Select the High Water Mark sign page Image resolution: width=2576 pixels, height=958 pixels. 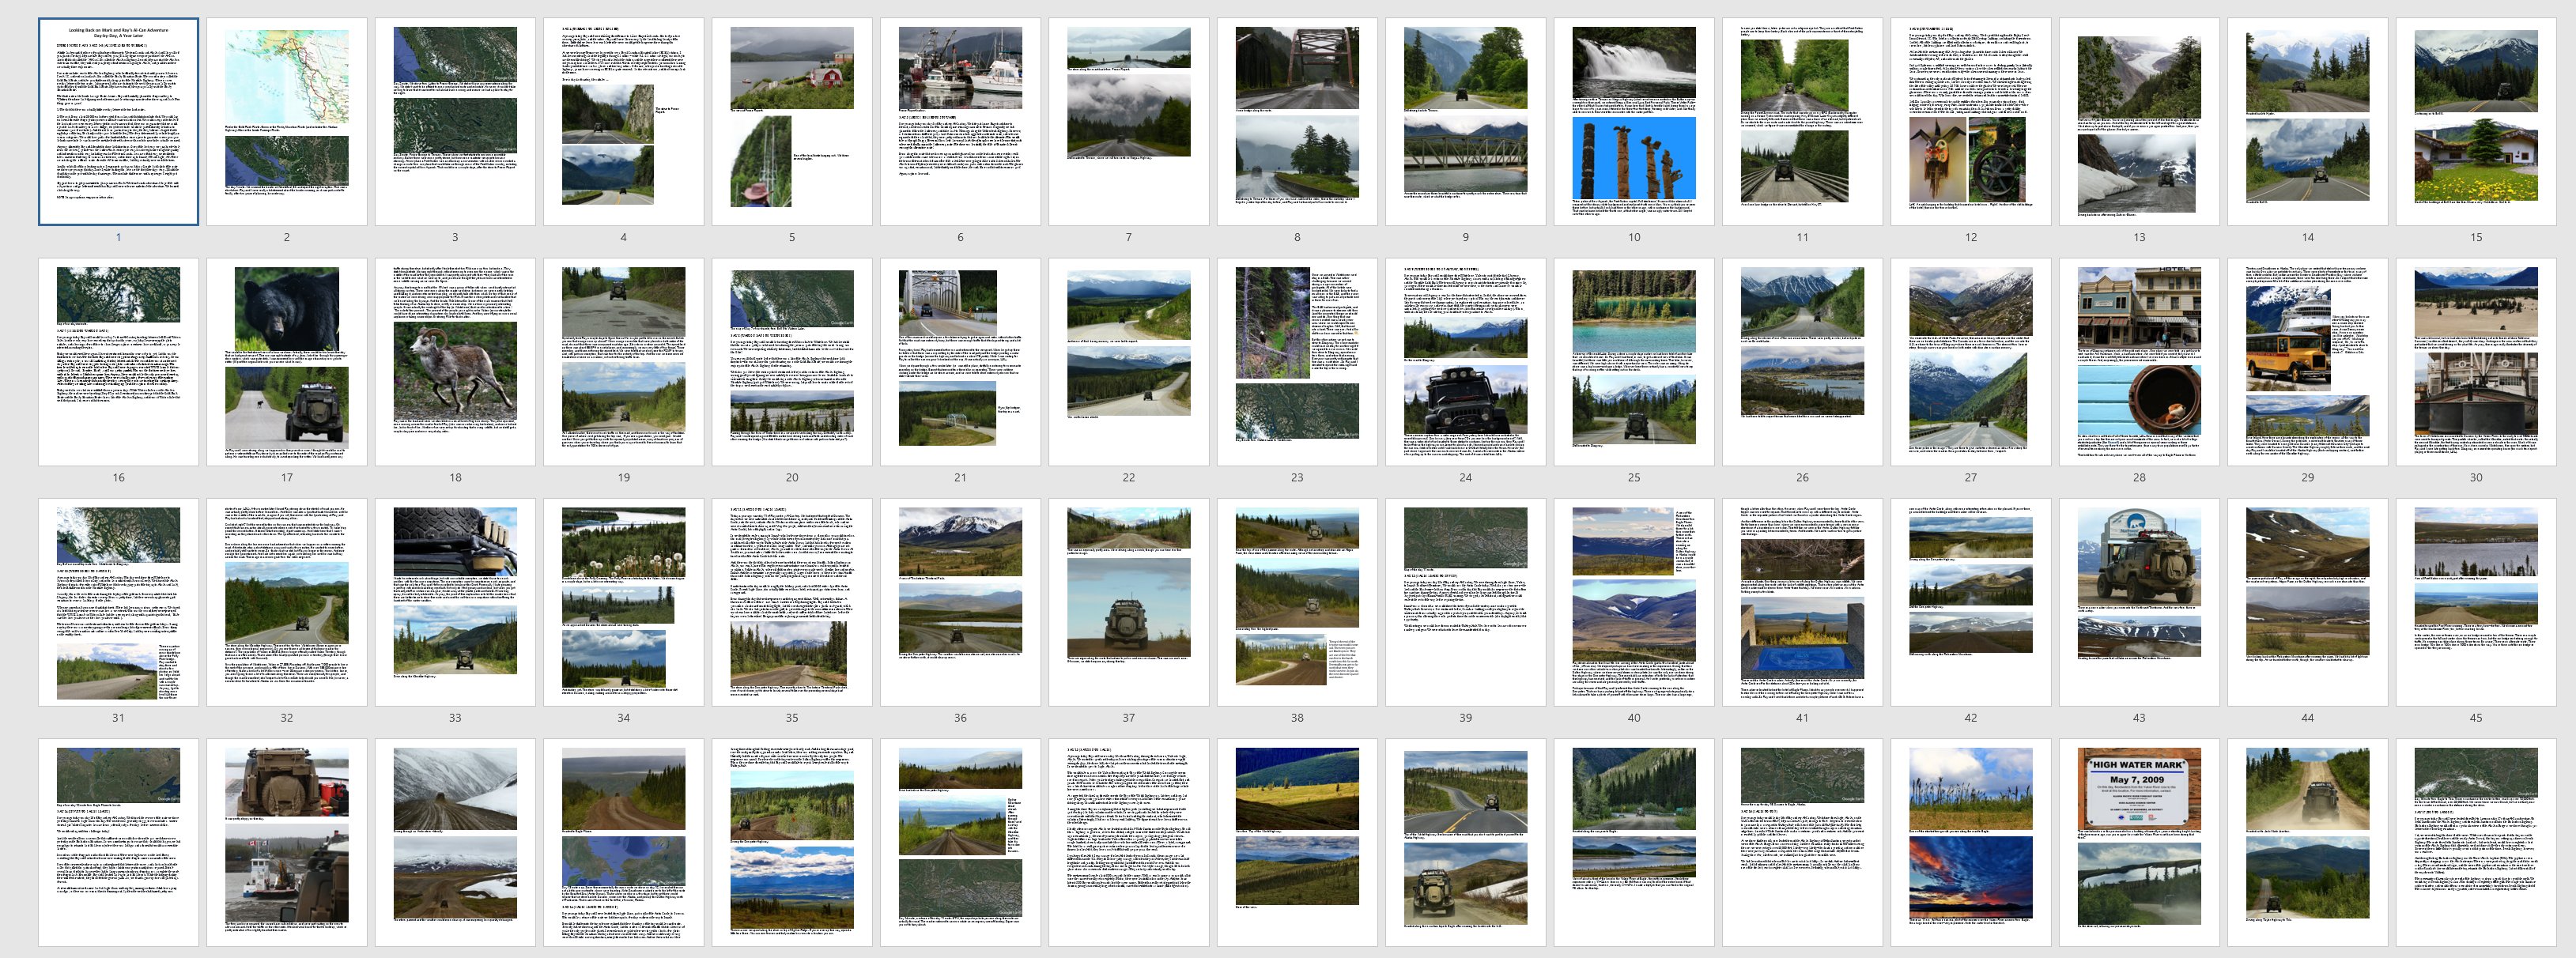point(2139,841)
